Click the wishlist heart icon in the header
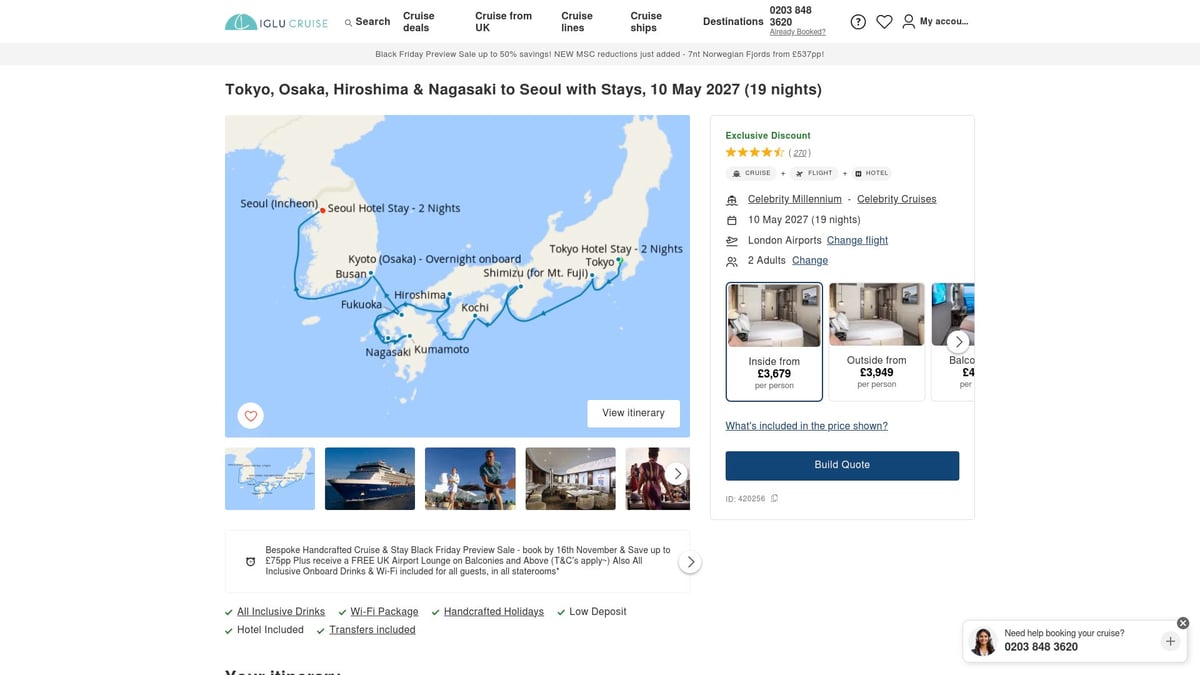 [x=884, y=21]
